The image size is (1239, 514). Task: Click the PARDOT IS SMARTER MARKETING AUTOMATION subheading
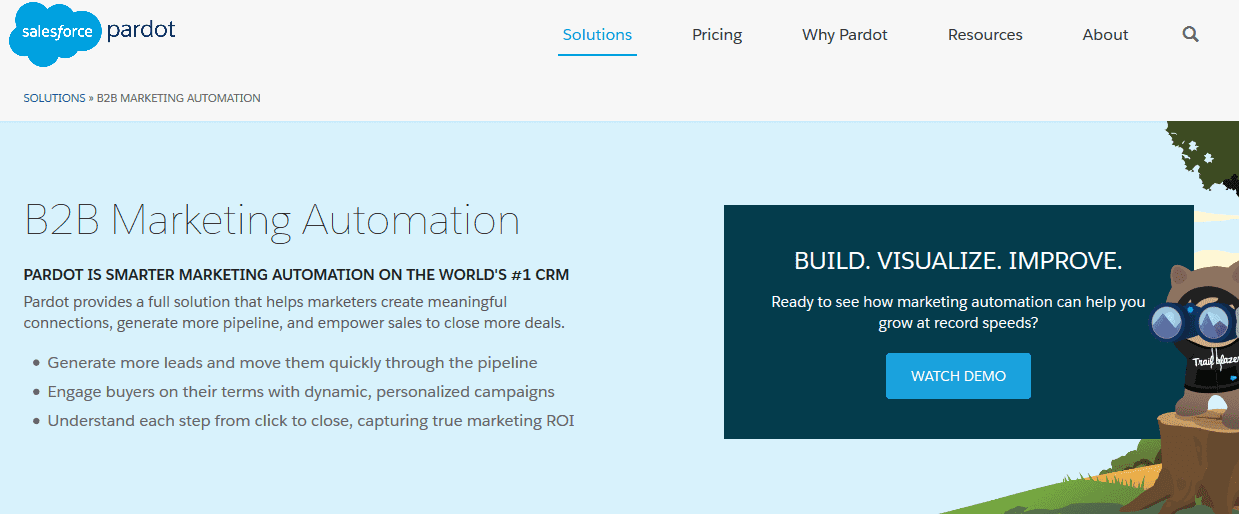(x=296, y=274)
